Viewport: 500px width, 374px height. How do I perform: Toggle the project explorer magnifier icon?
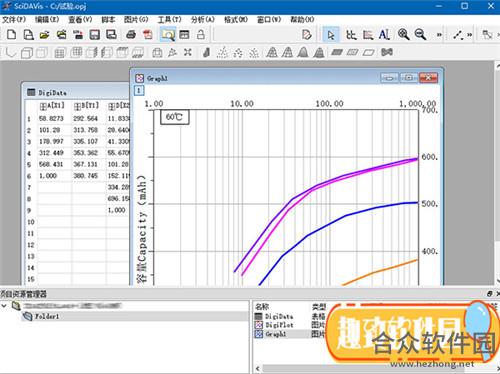(168, 34)
